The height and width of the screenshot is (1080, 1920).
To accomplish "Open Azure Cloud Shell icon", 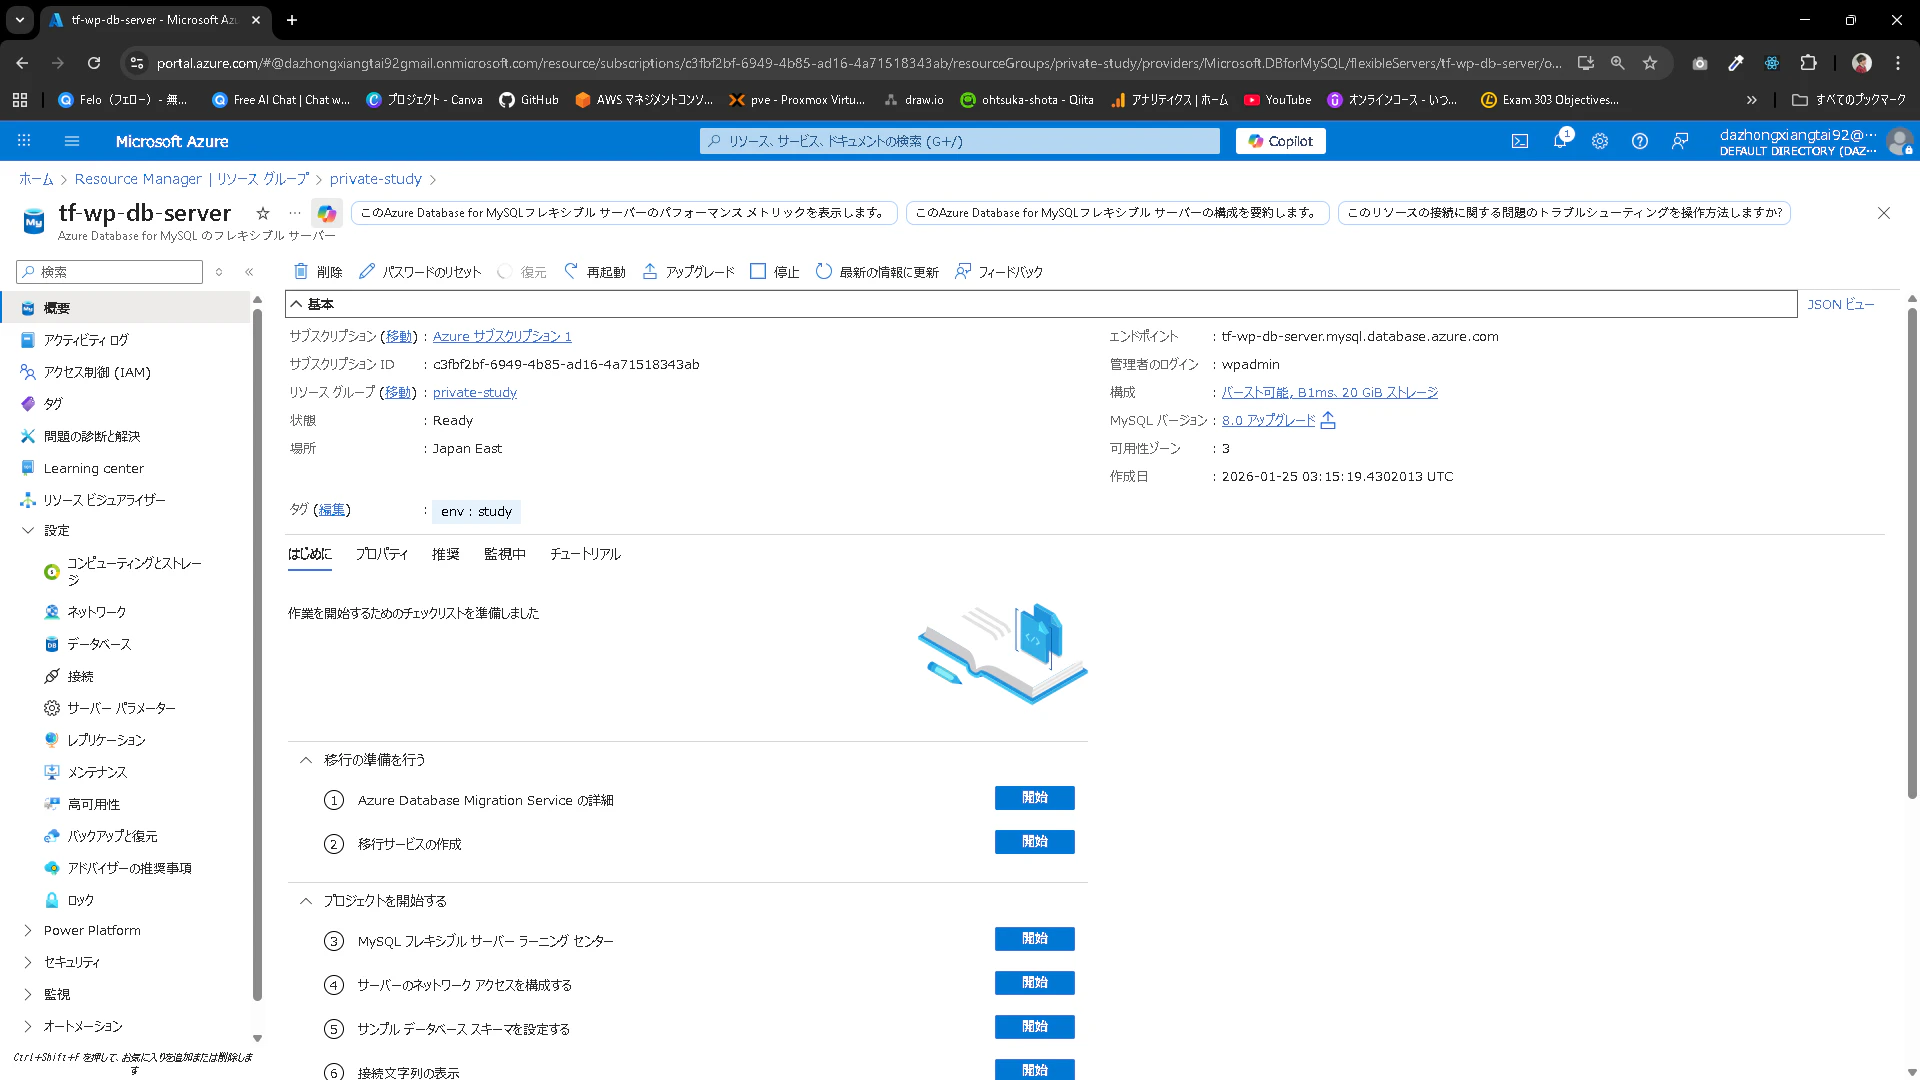I will [1519, 141].
